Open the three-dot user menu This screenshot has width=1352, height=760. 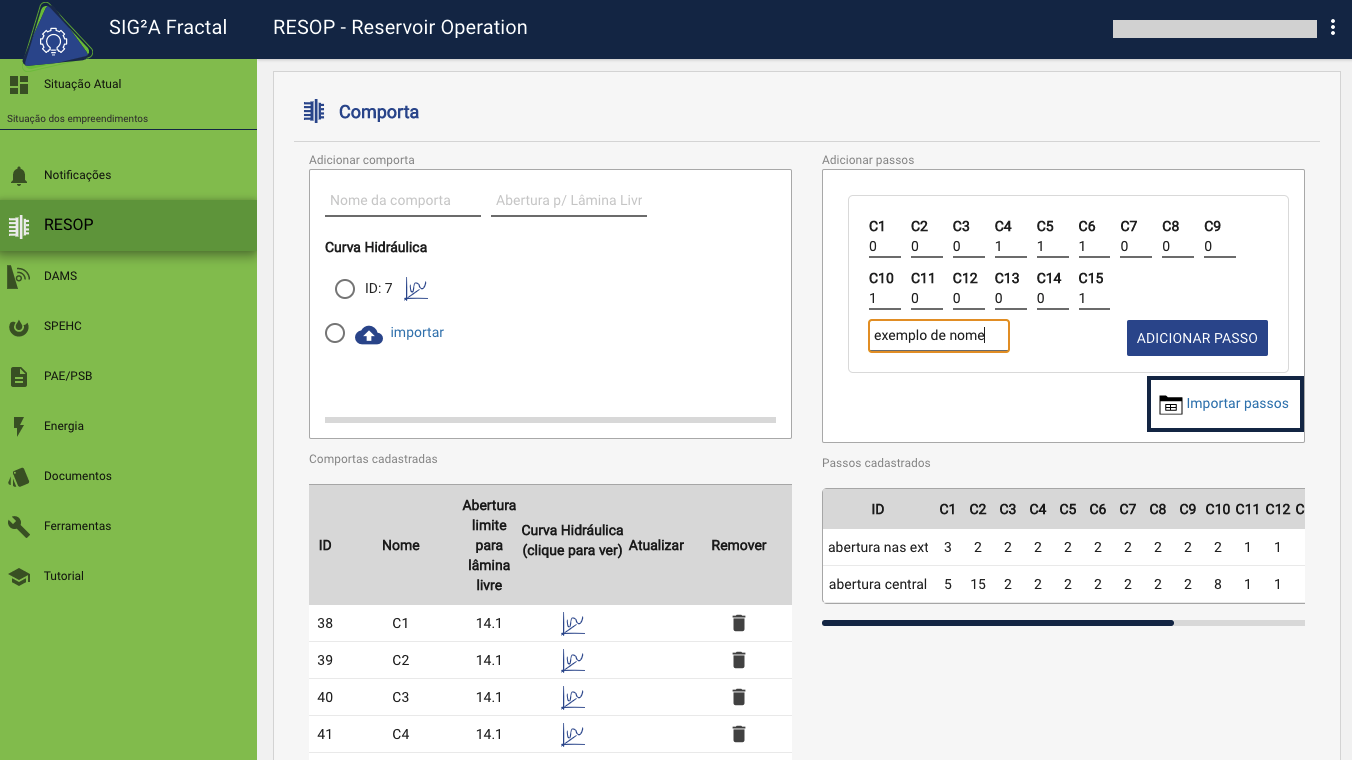(1332, 28)
